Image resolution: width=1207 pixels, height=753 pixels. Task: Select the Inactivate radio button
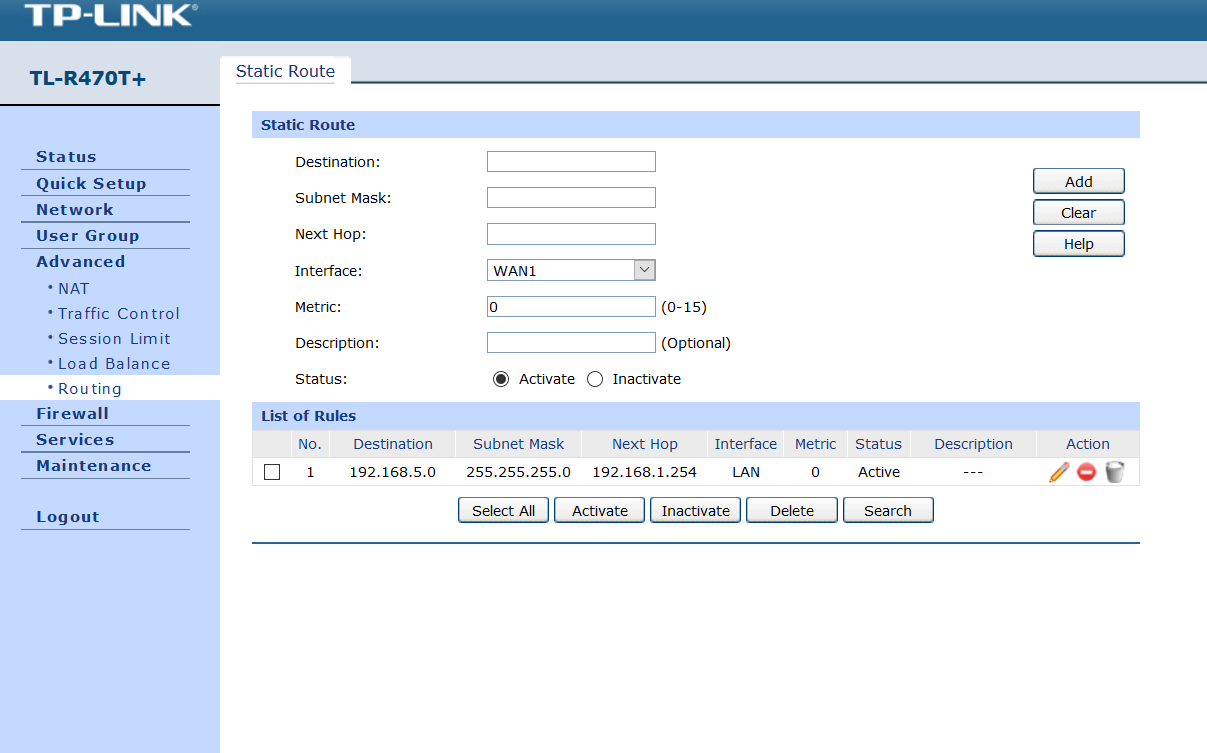click(x=595, y=379)
